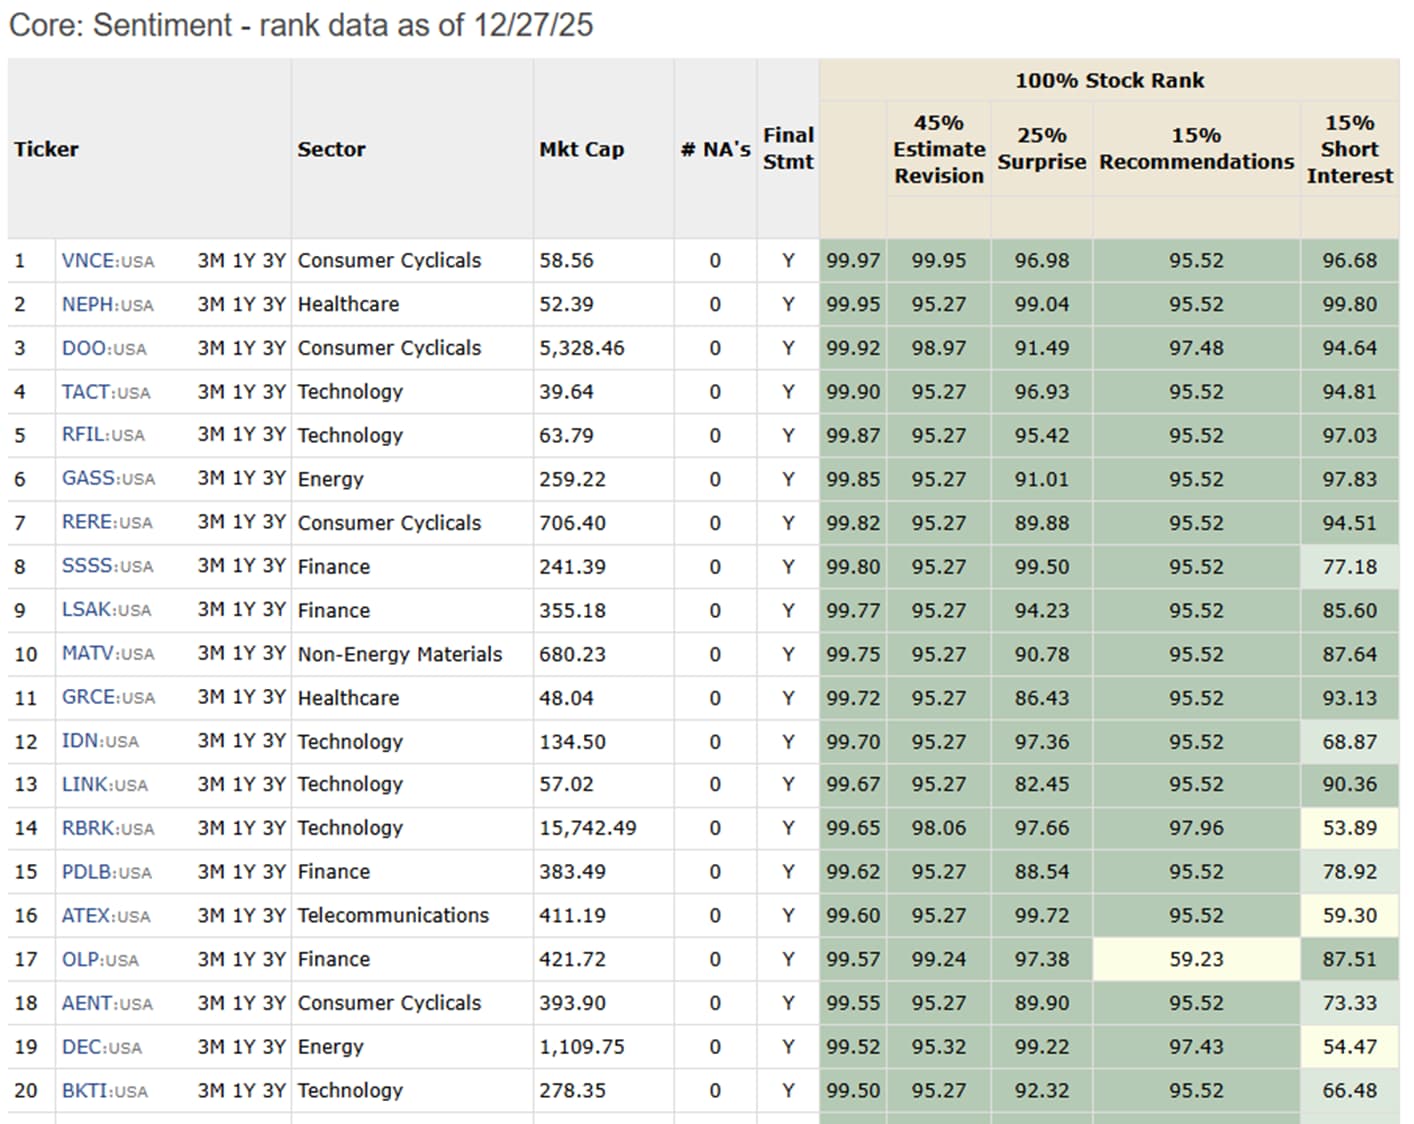Viewport: 1414px width, 1124px height.
Task: Click the 25% Surprise column header
Action: coord(1041,149)
